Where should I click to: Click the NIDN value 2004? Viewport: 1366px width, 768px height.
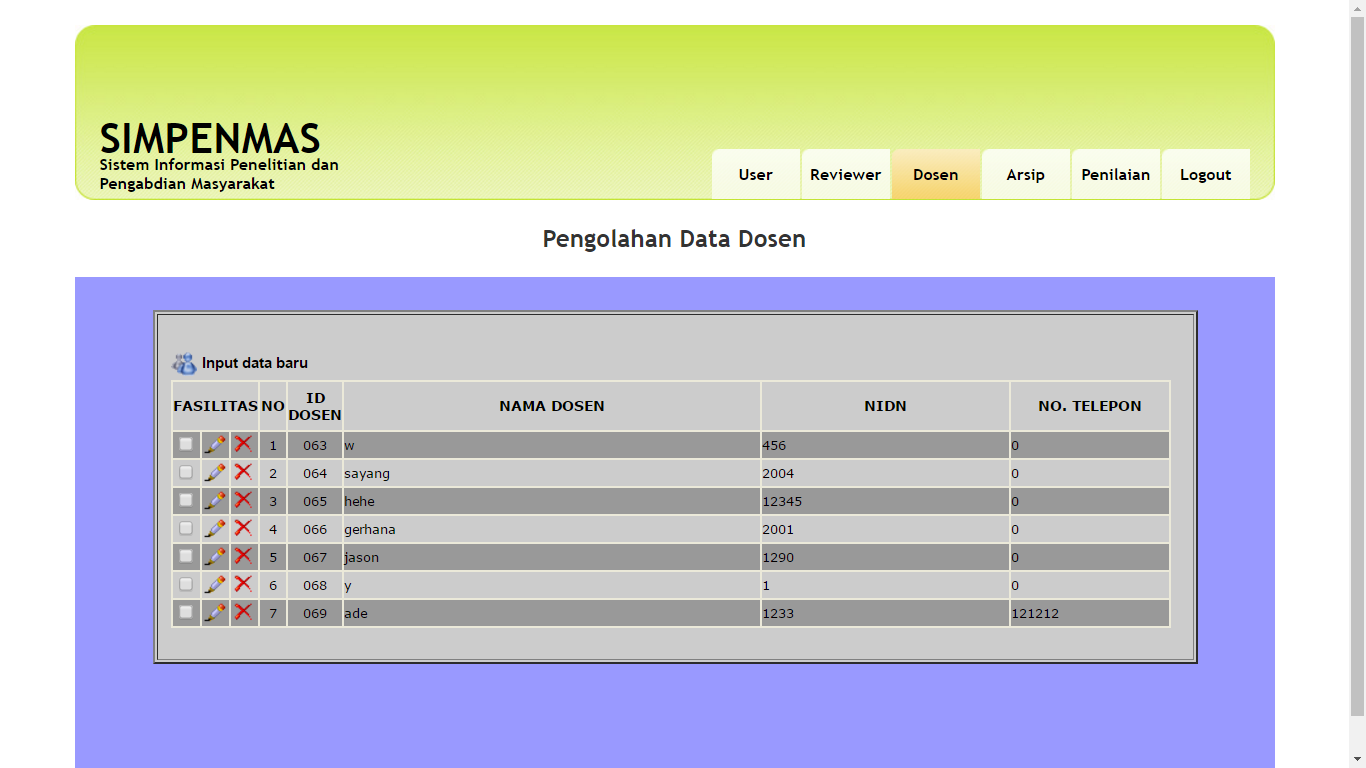coord(778,473)
